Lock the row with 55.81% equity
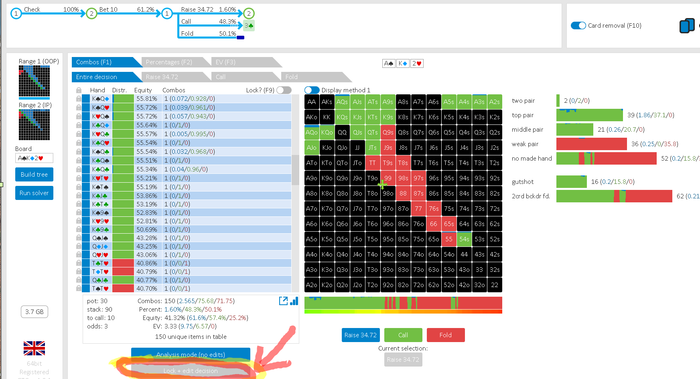The height and width of the screenshot is (379, 700). (x=79, y=99)
